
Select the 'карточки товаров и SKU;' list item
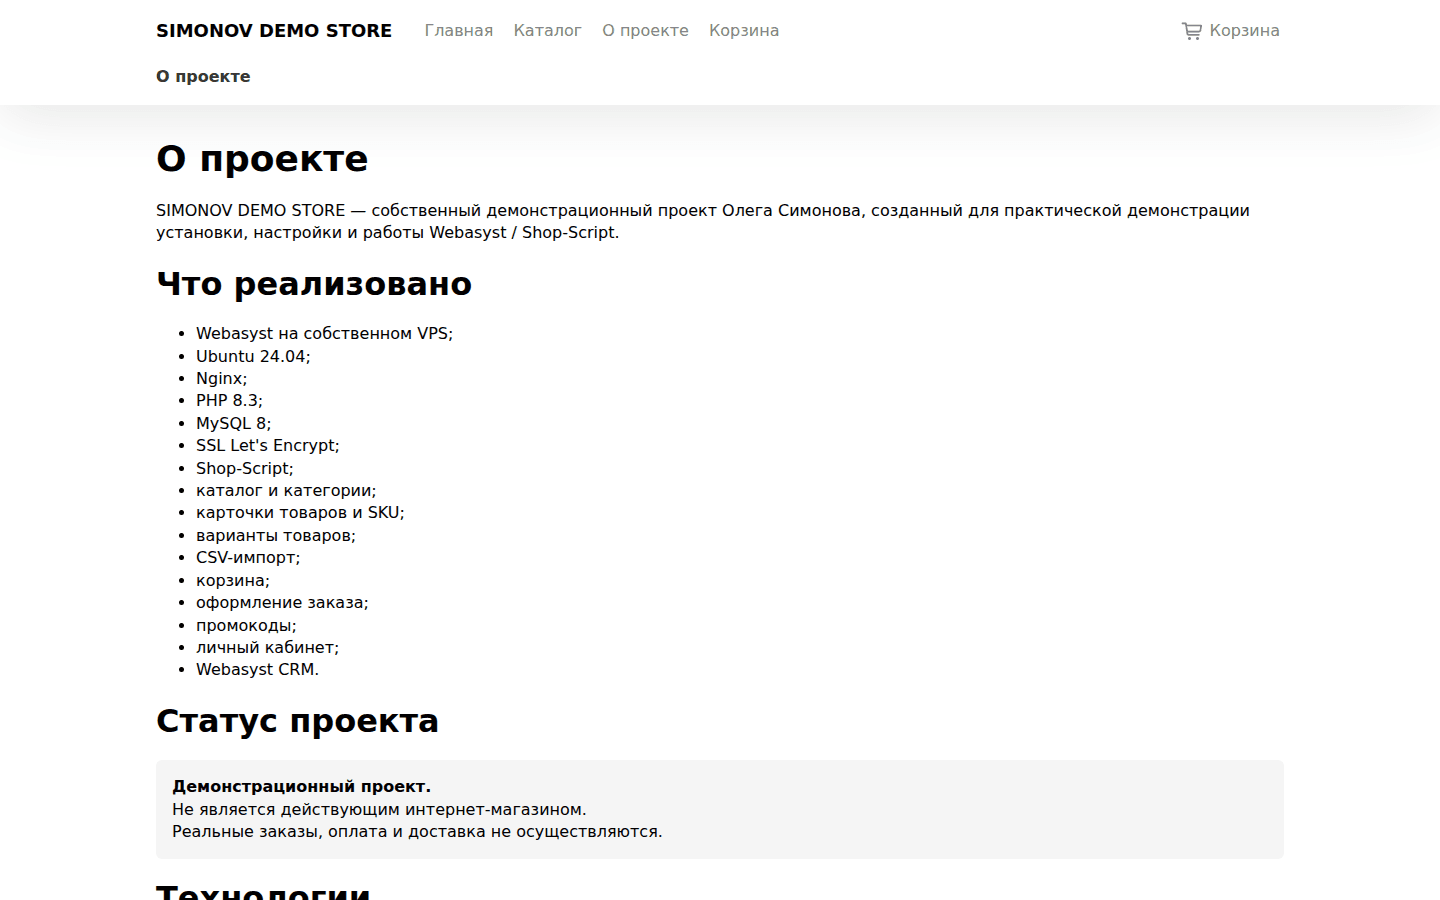pyautogui.click(x=300, y=513)
